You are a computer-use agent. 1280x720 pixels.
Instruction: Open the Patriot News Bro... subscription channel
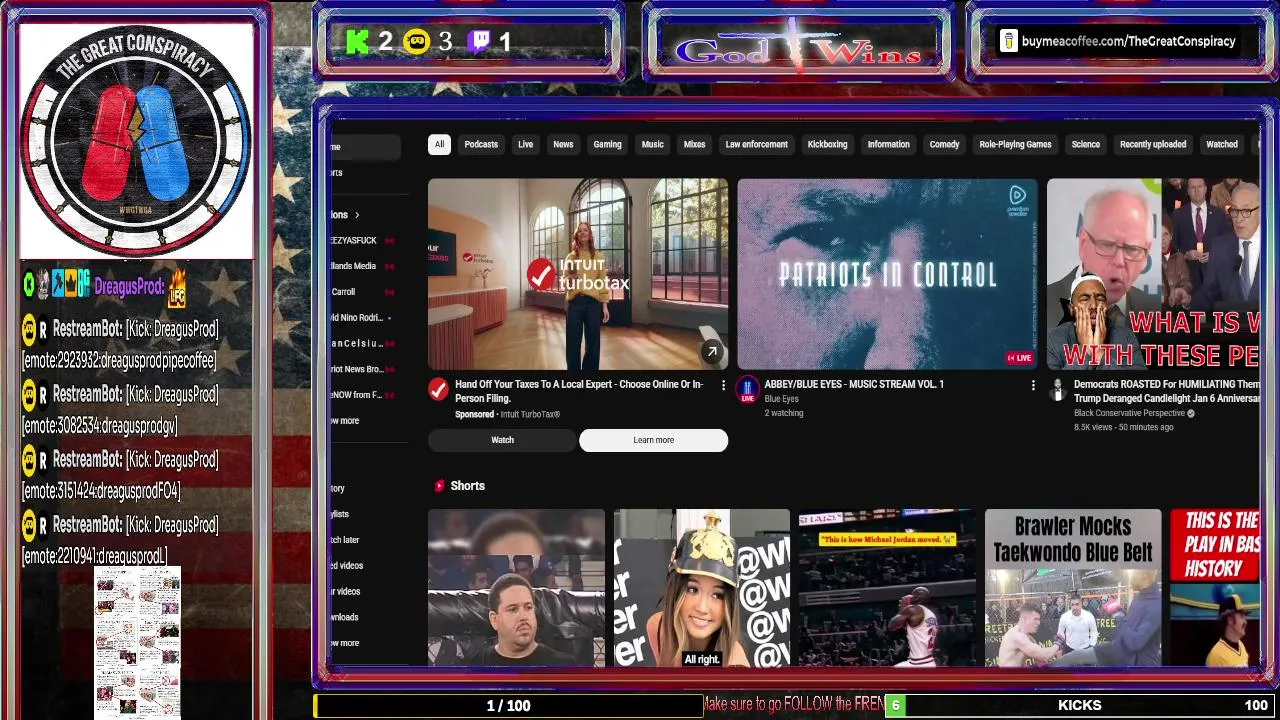click(357, 369)
